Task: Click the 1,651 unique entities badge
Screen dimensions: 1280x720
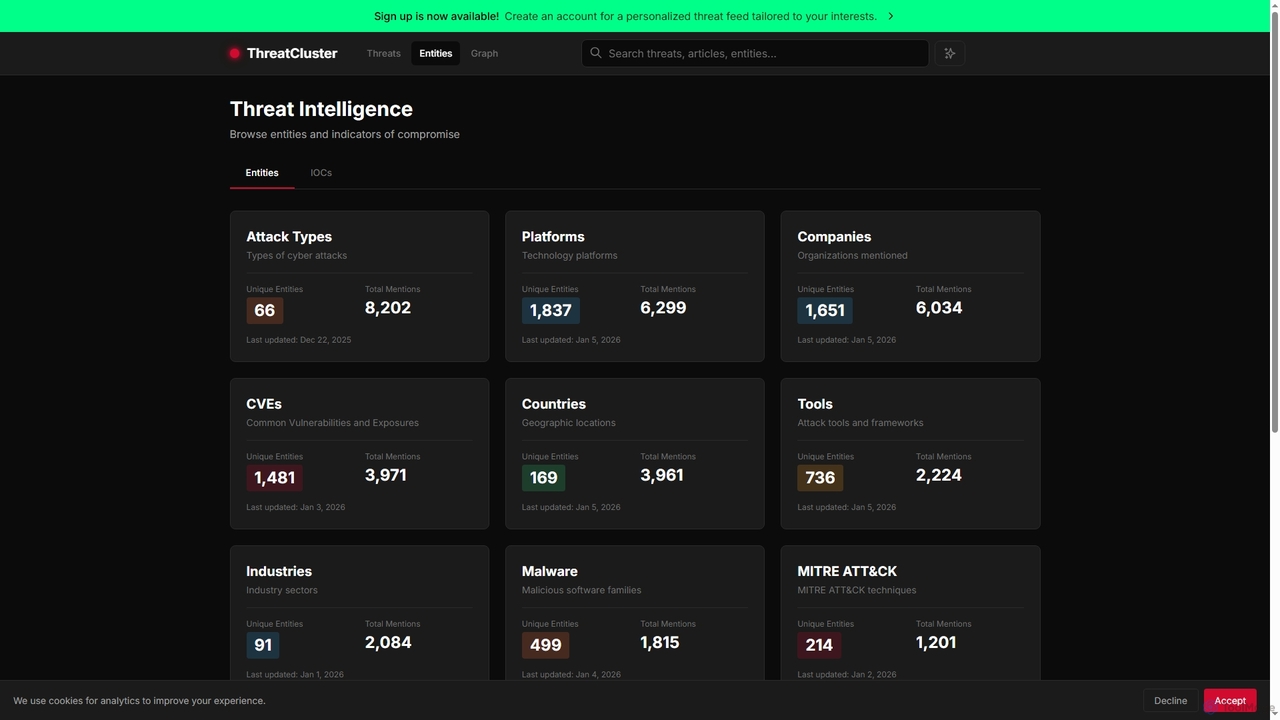Action: coord(825,310)
